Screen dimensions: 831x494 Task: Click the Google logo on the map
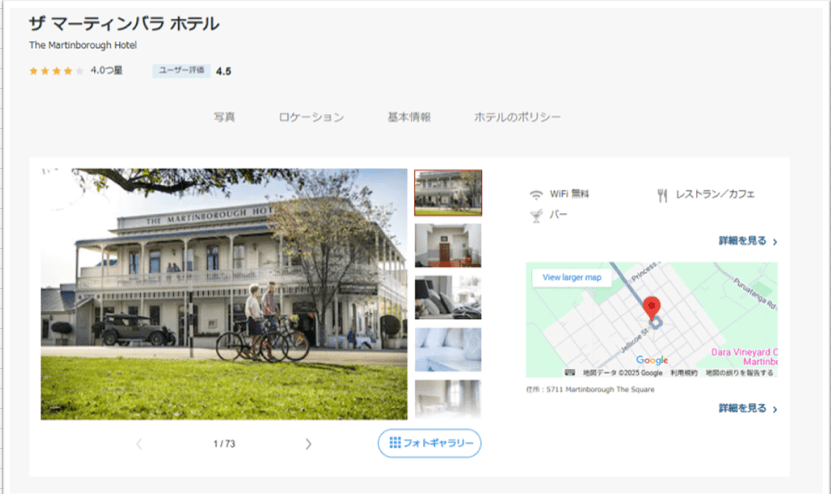[x=651, y=360]
